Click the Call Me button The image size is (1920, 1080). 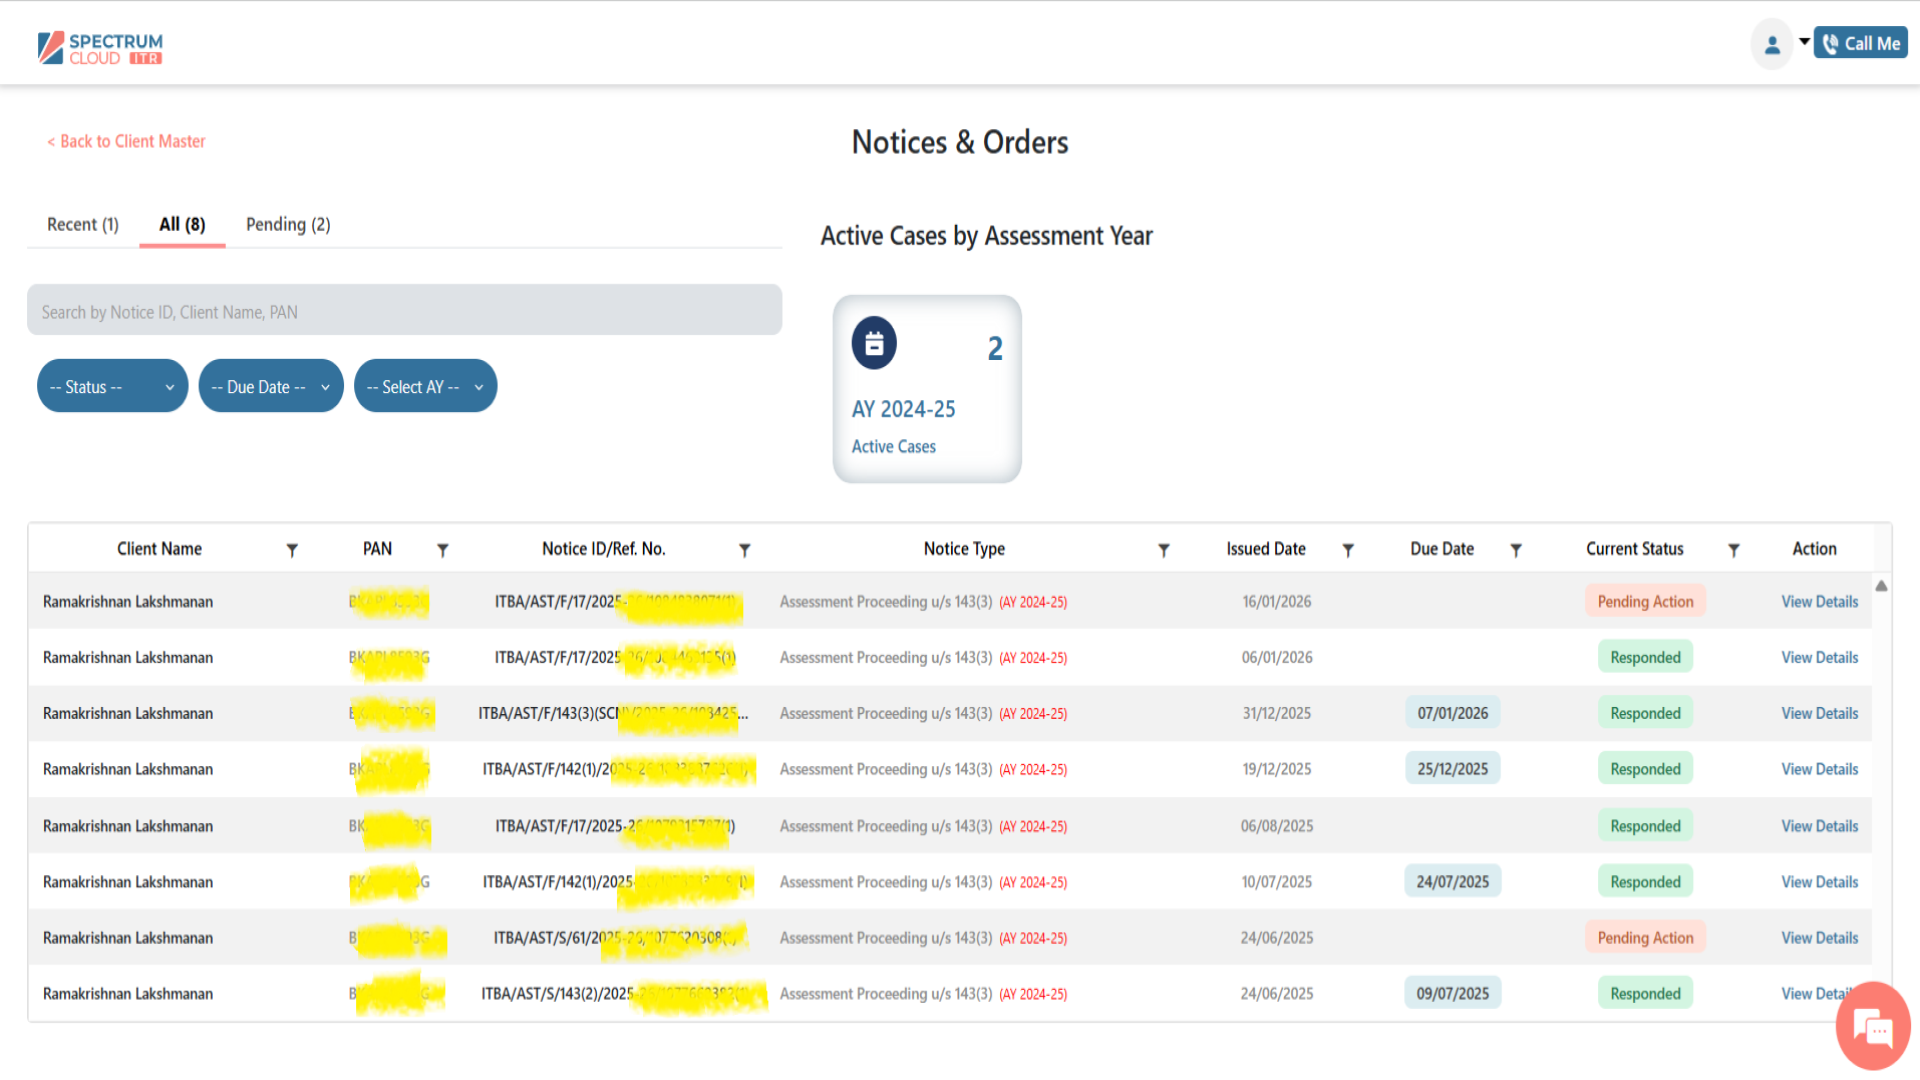tap(1860, 43)
